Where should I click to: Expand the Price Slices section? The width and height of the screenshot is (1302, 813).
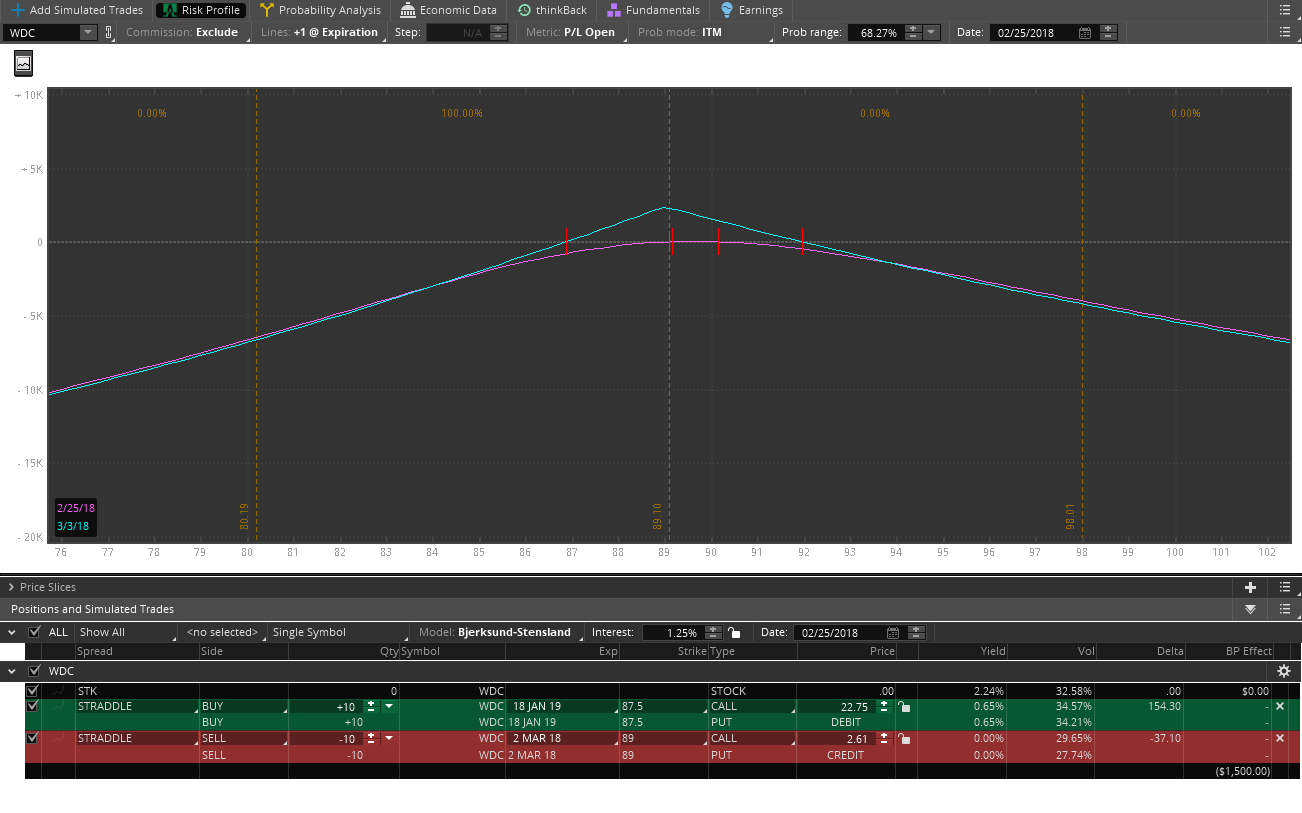pos(11,587)
